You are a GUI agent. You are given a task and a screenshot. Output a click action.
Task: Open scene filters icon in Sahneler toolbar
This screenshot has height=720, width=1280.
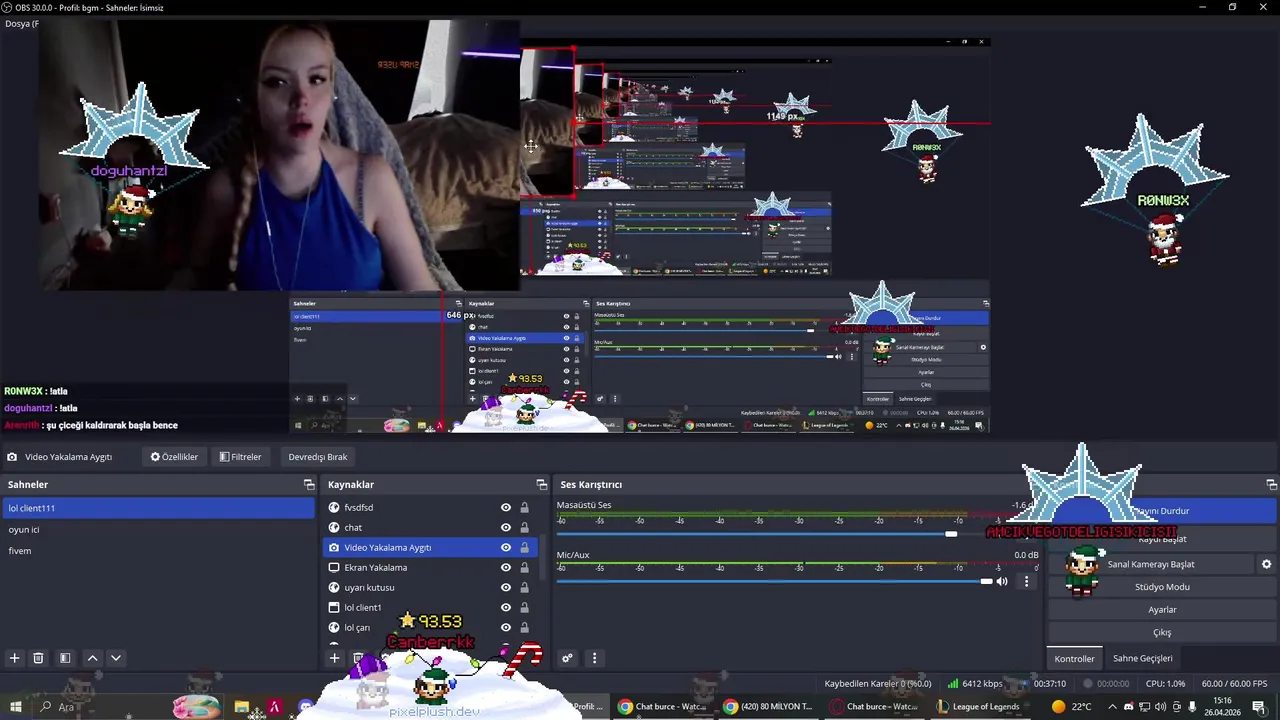click(65, 658)
